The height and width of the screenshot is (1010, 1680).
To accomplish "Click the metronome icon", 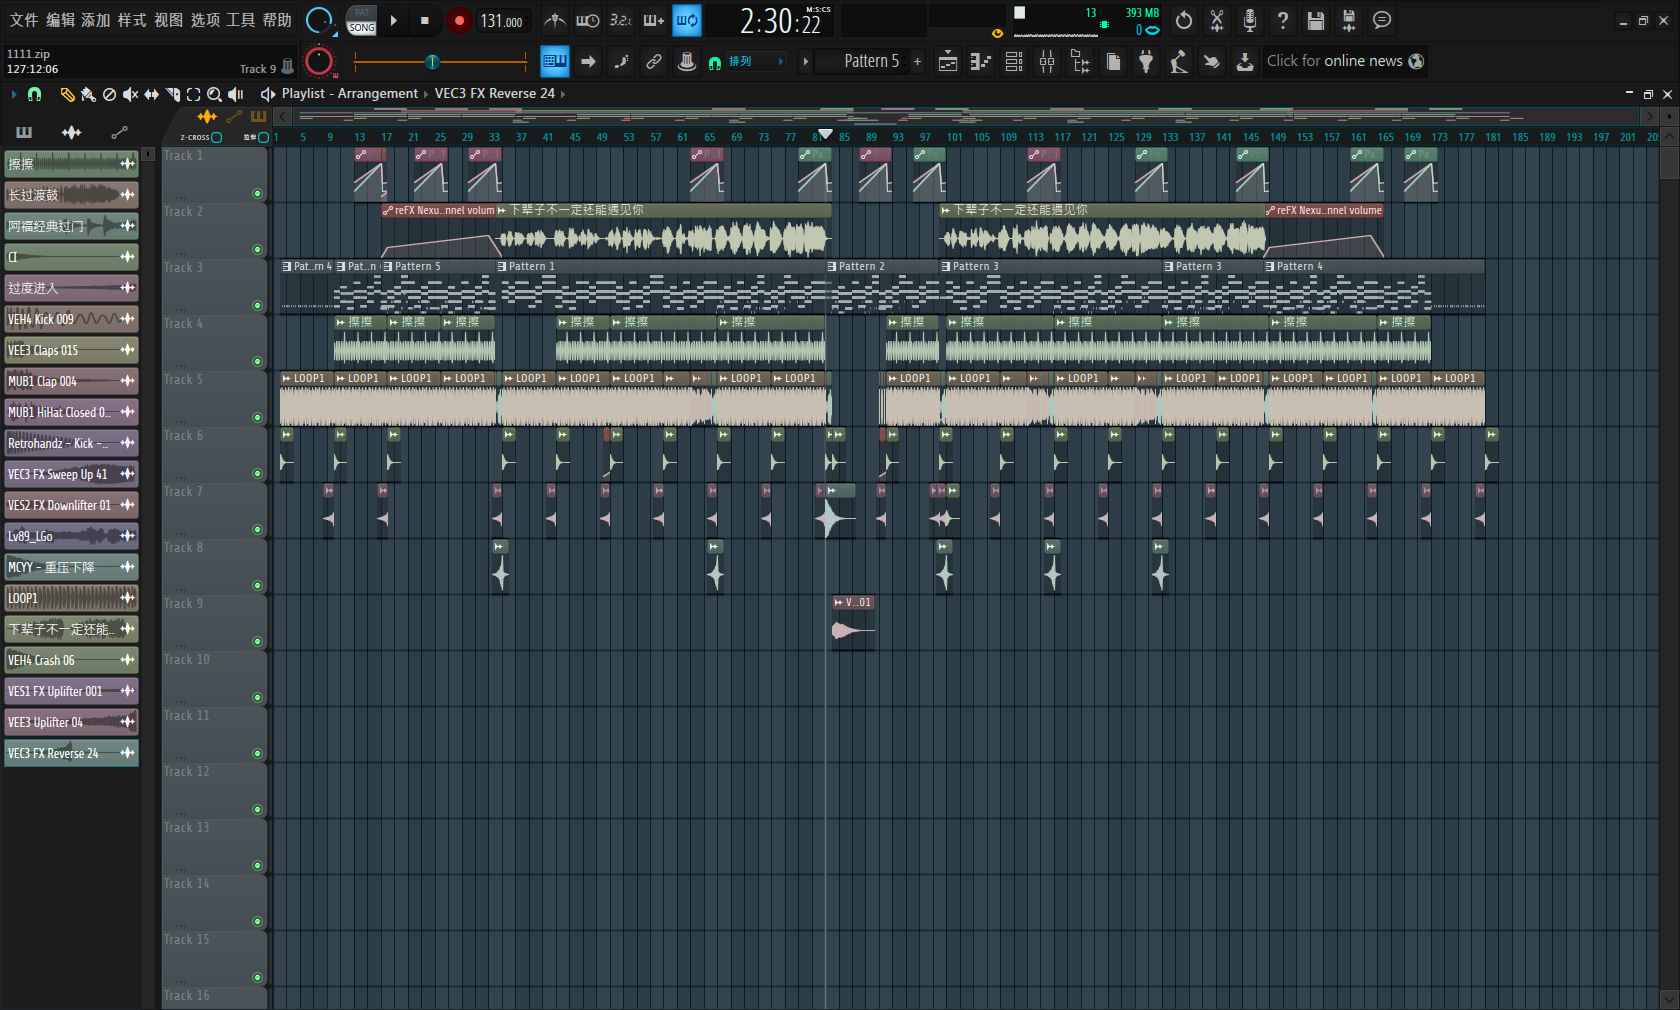I will 554,21.
